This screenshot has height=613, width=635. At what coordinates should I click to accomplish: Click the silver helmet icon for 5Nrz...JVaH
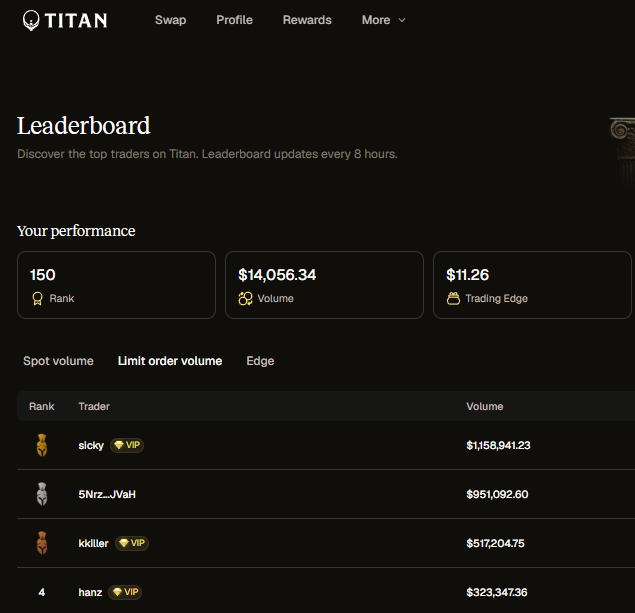click(x=42, y=494)
